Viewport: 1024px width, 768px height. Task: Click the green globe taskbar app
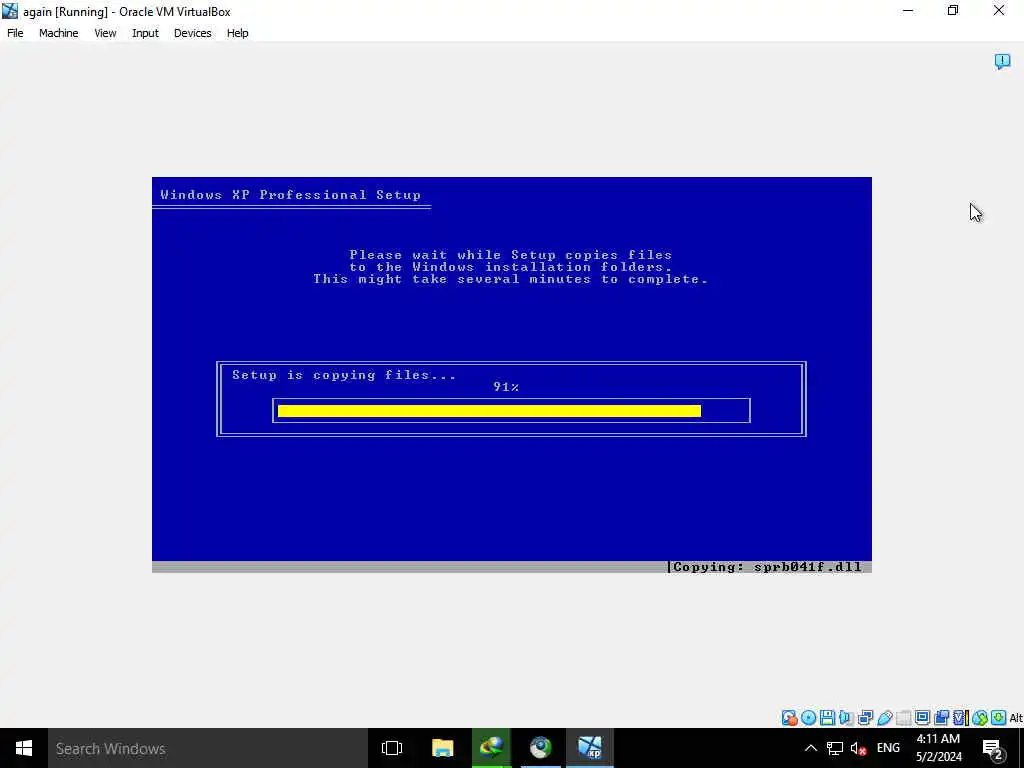pyautogui.click(x=491, y=748)
